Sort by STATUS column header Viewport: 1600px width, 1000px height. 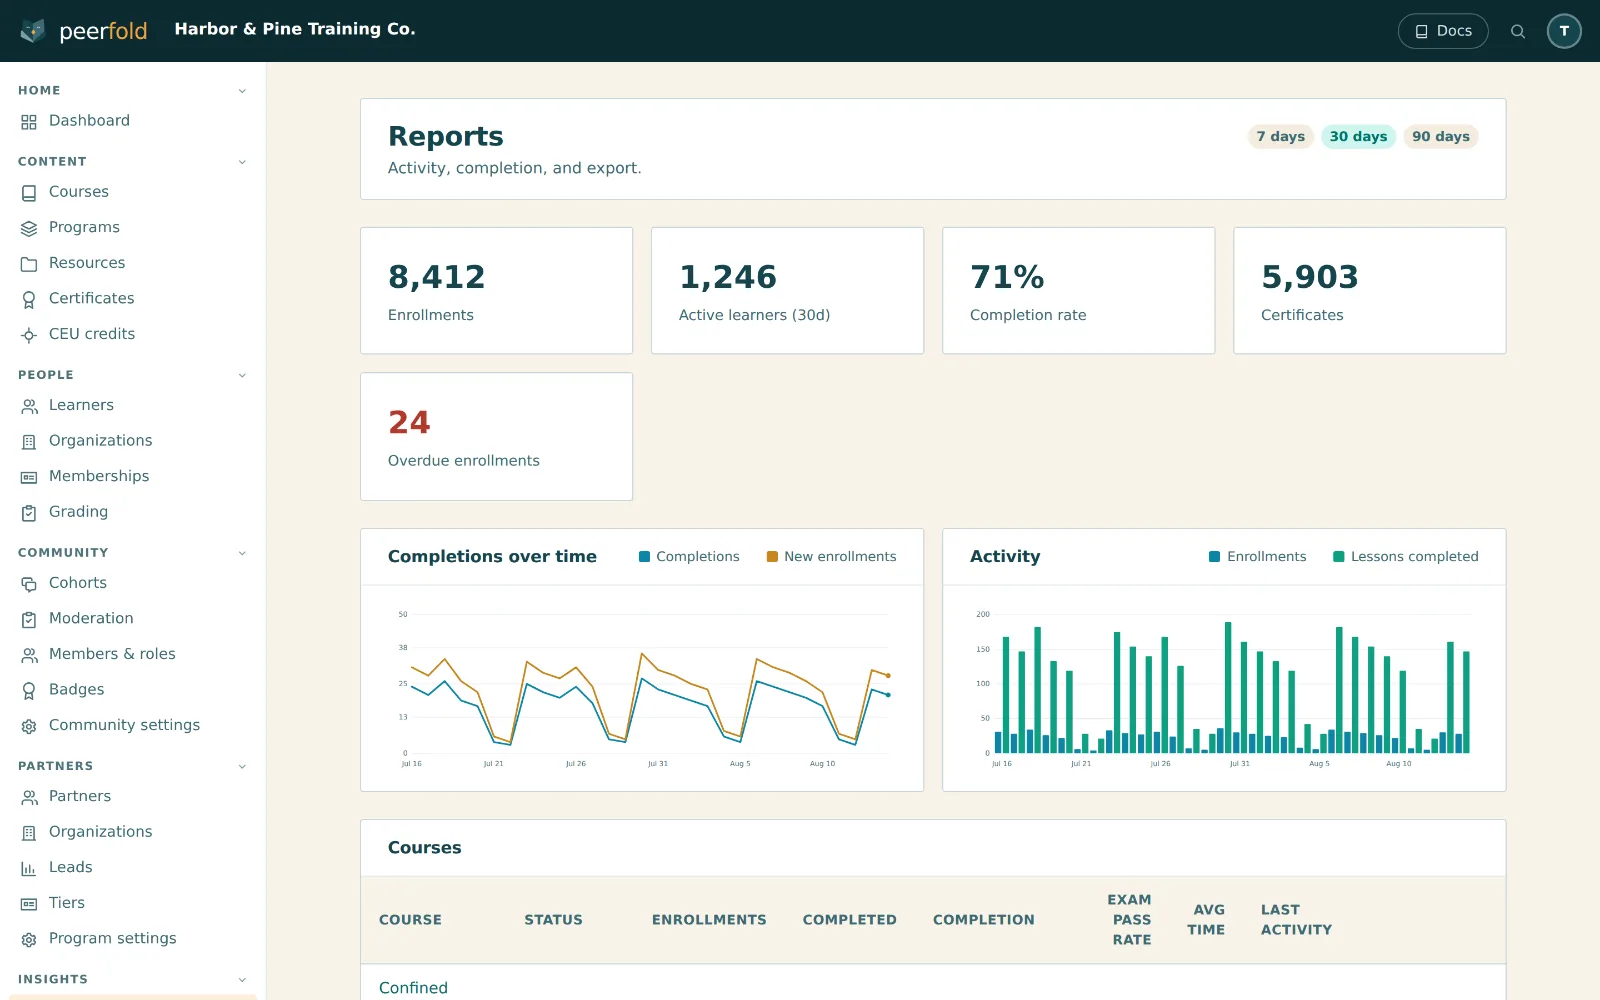click(553, 920)
